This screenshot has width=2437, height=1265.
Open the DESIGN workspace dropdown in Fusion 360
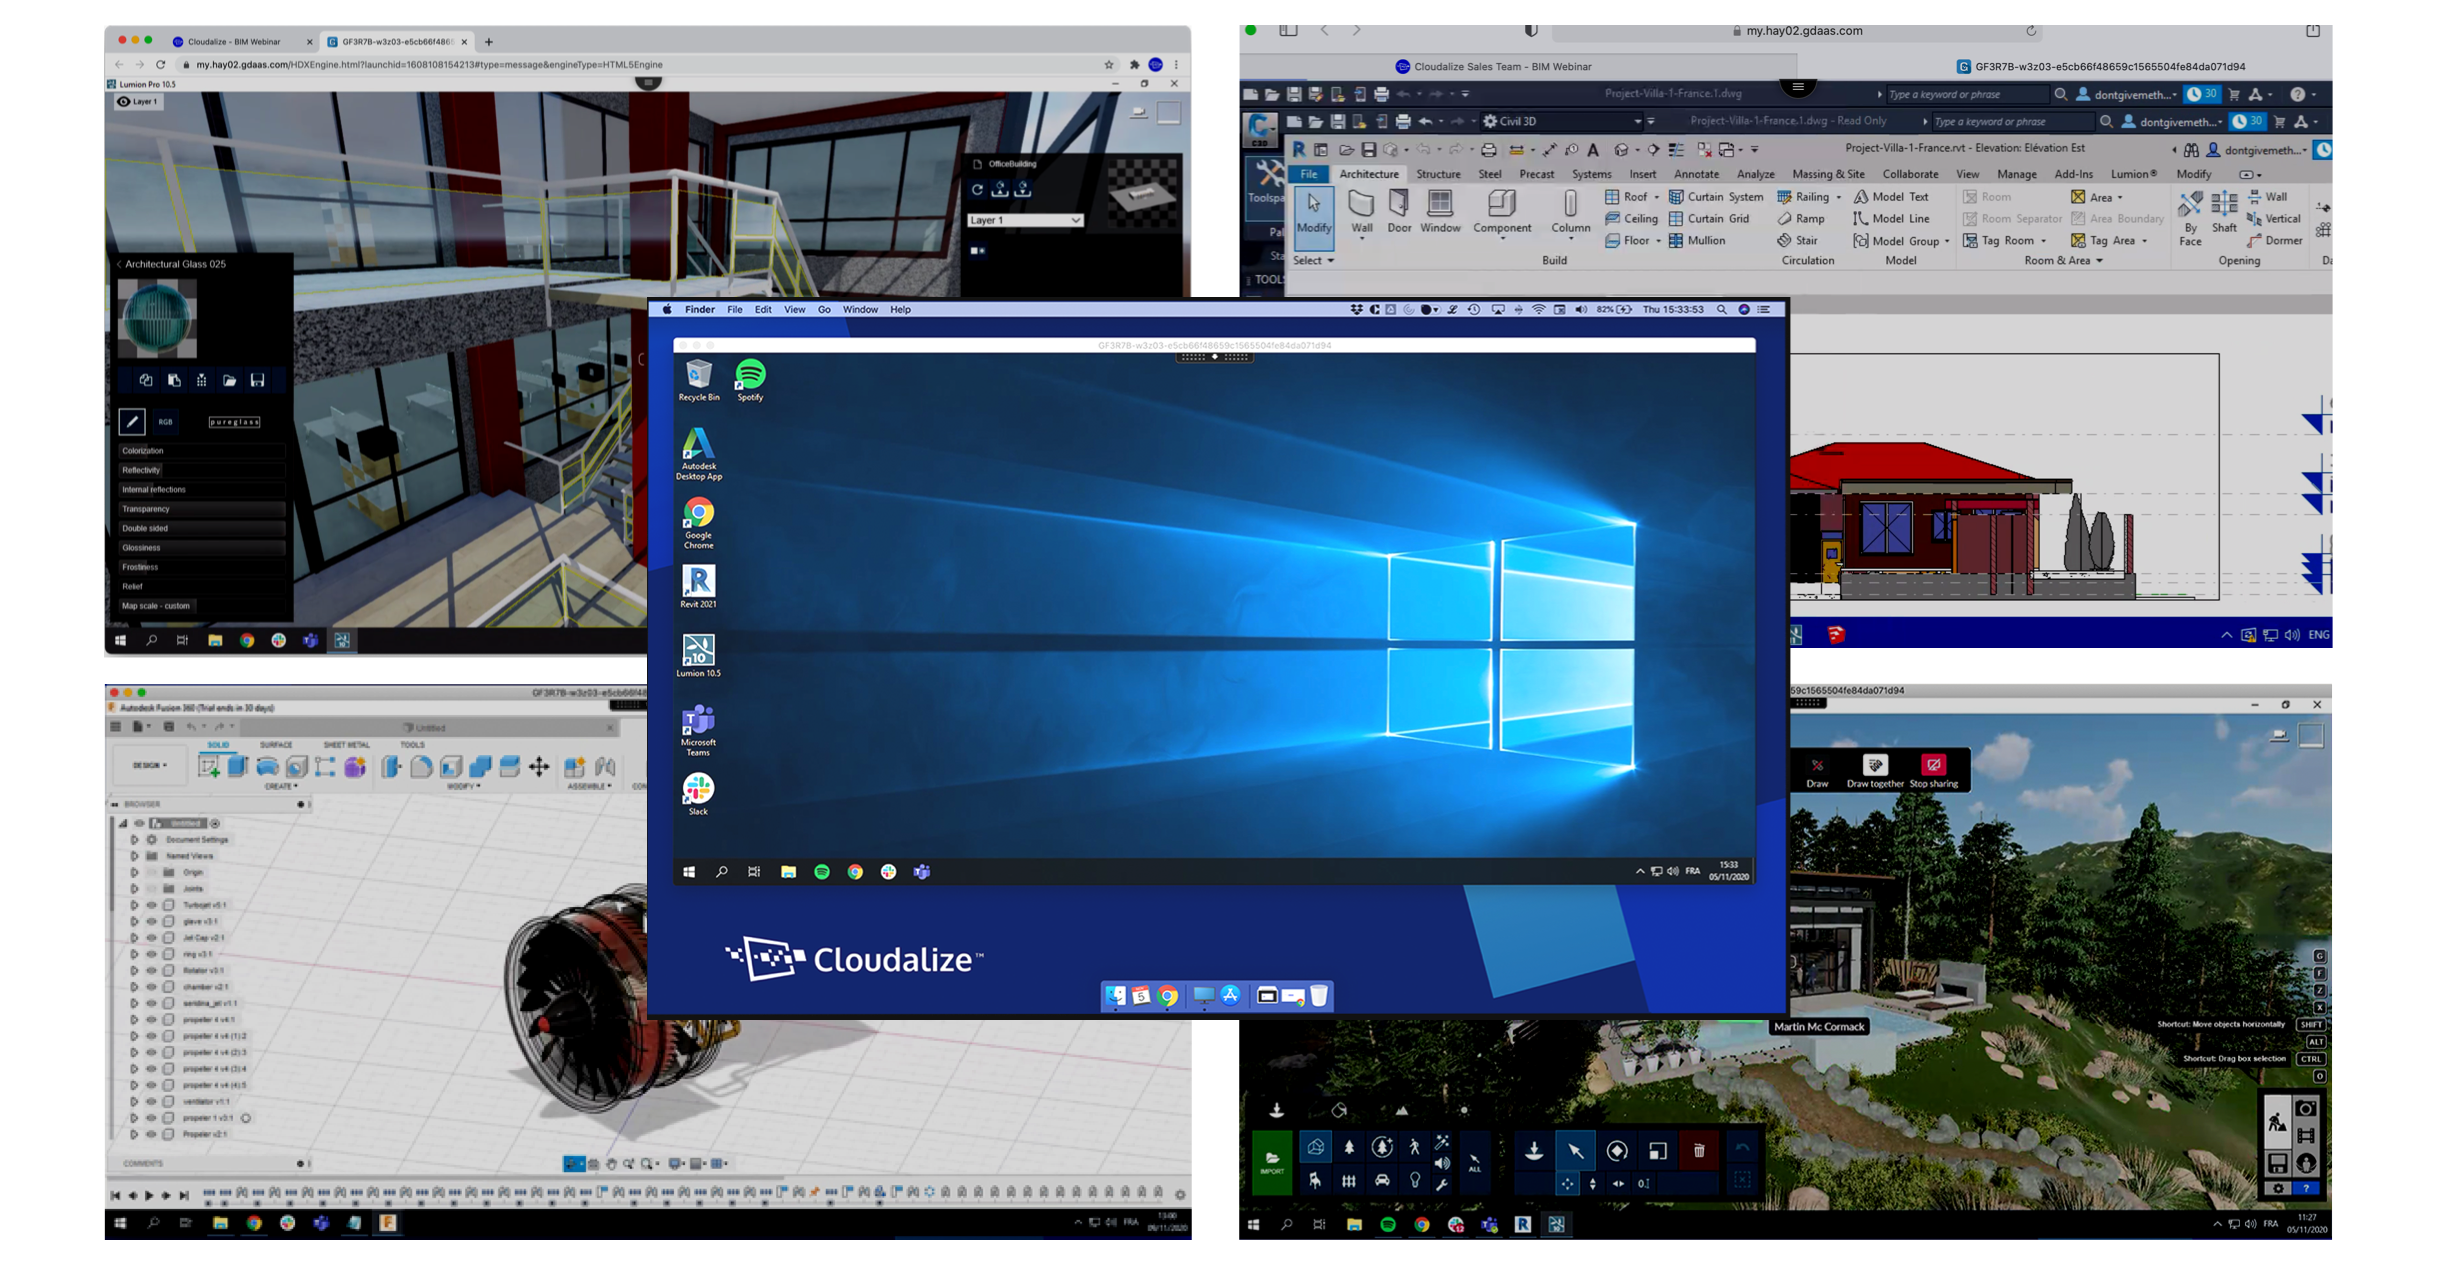point(150,765)
